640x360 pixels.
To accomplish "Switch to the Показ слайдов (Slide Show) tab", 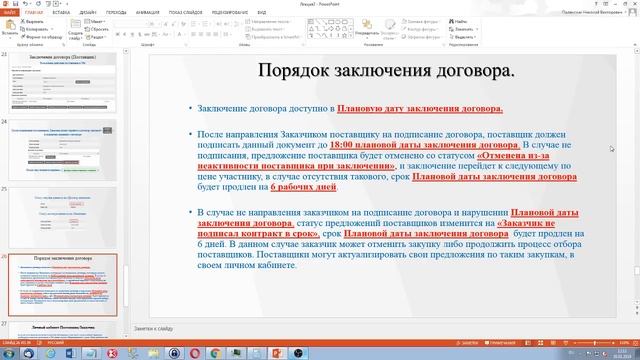I will [186, 13].
